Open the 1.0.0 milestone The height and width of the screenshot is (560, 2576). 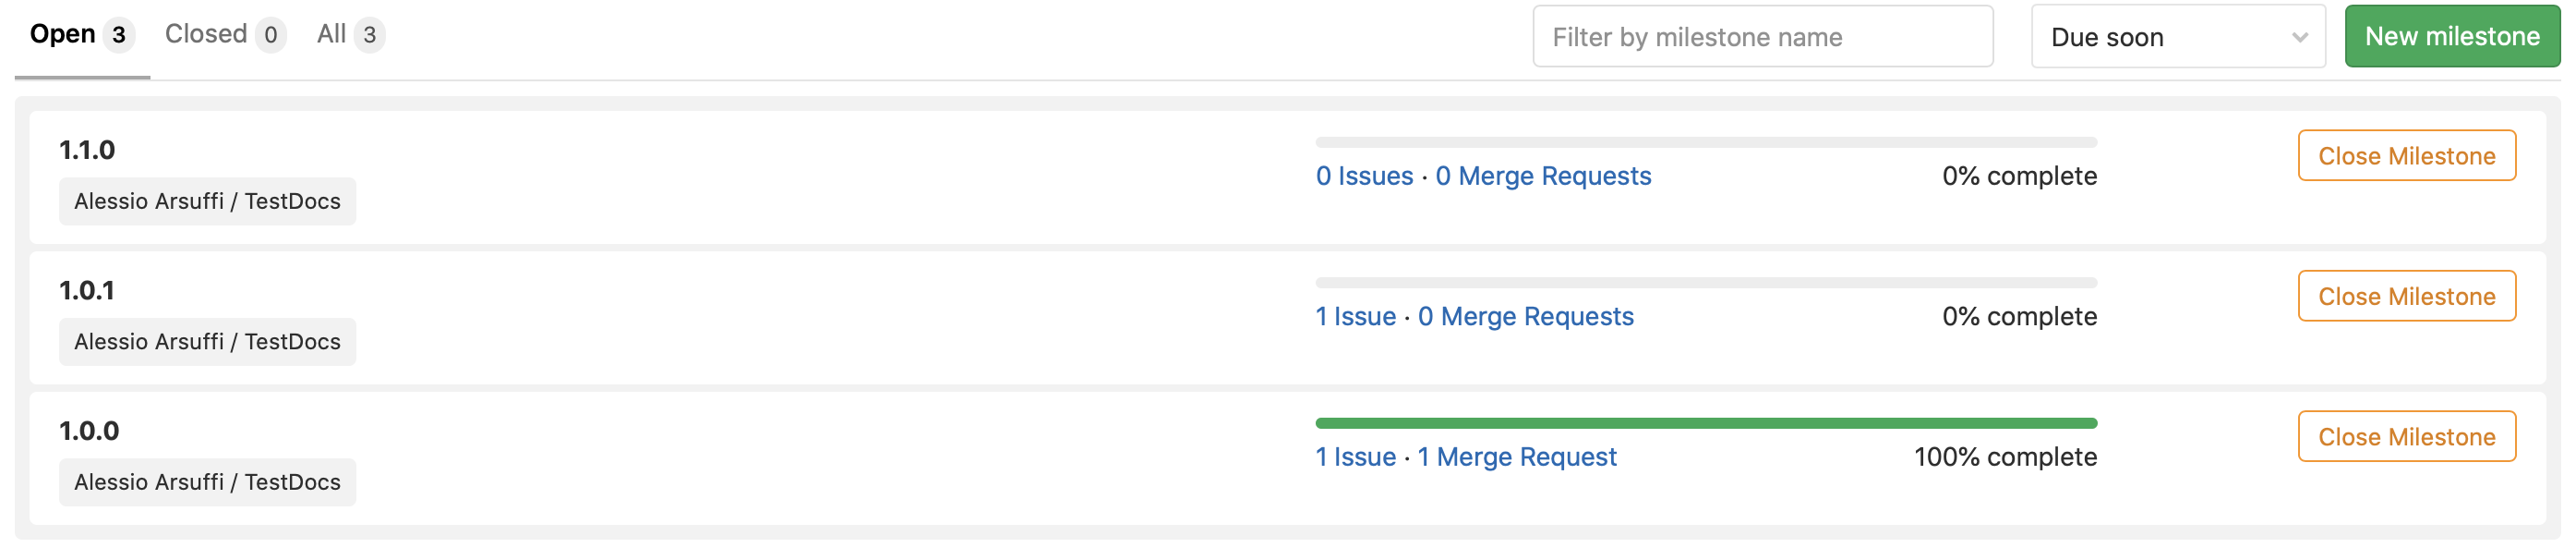[x=89, y=430]
